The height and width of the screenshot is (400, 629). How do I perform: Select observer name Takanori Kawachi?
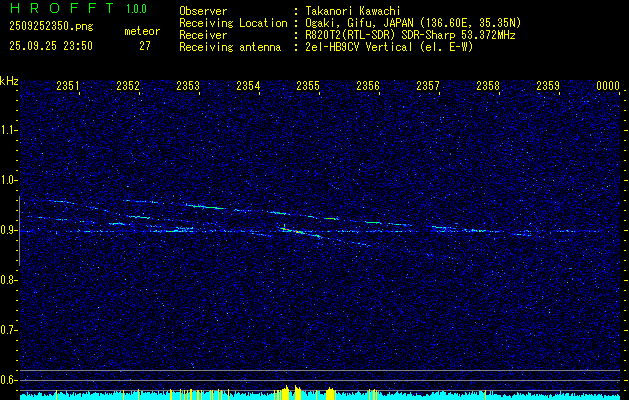[x=353, y=11]
